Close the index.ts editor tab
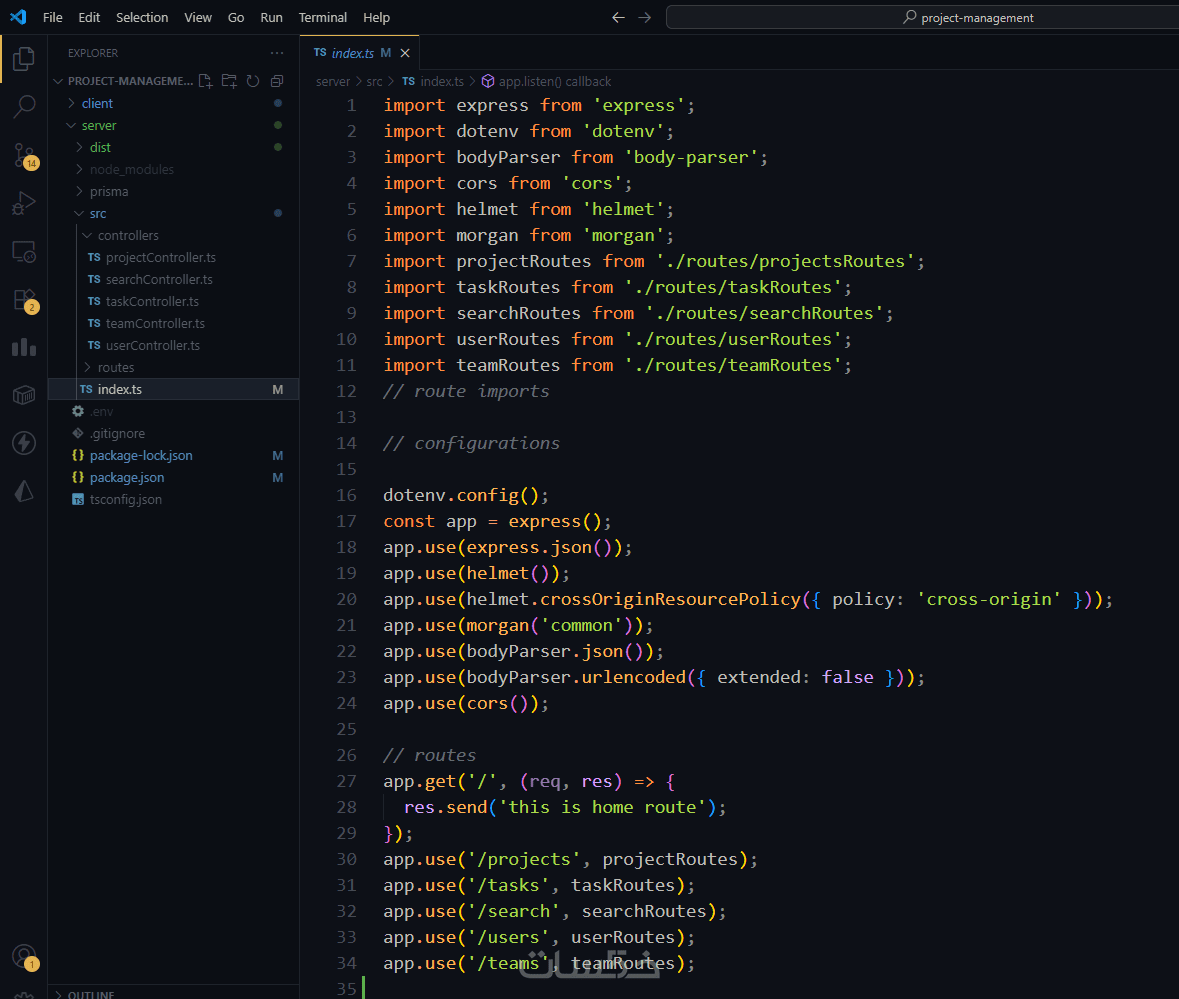The image size is (1179, 999). pos(405,53)
